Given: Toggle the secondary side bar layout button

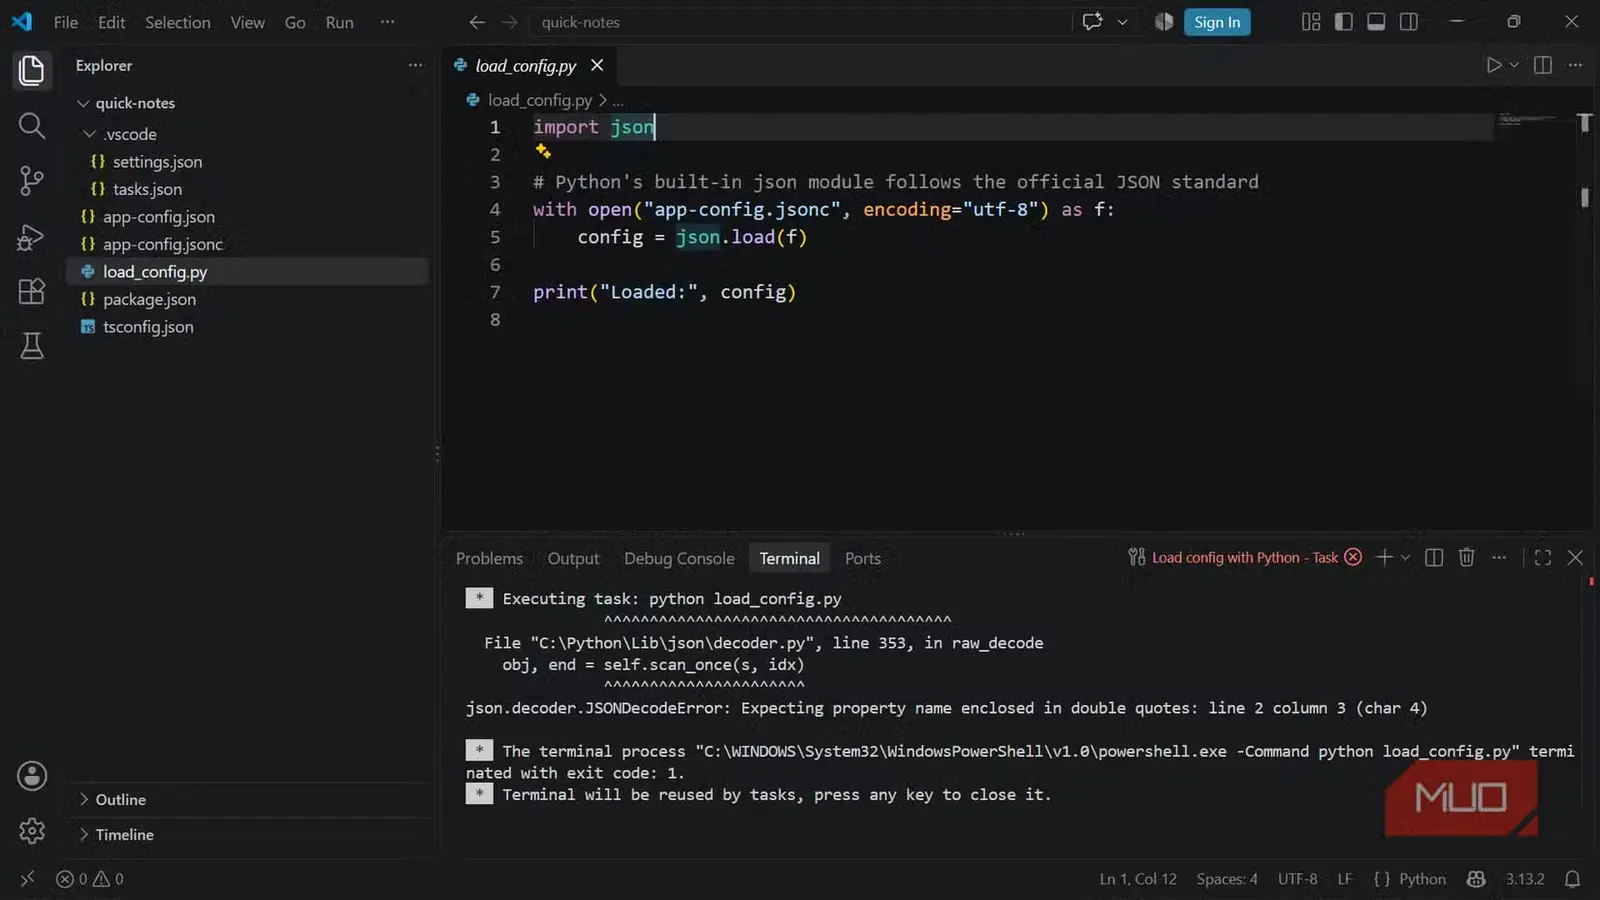Looking at the screenshot, I should pyautogui.click(x=1409, y=22).
